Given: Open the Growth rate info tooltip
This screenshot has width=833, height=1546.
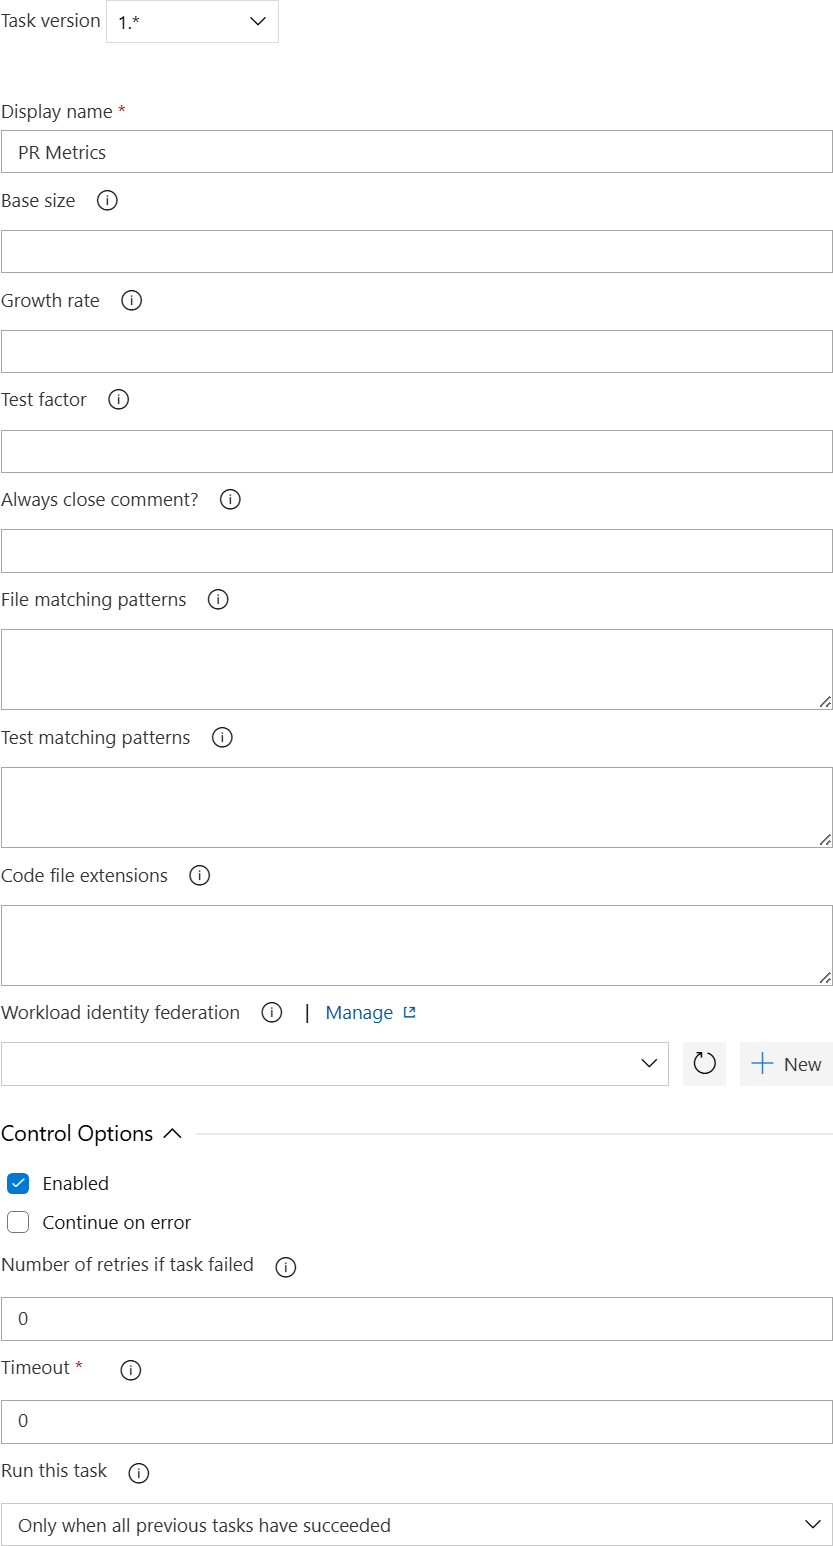Looking at the screenshot, I should [130, 300].
